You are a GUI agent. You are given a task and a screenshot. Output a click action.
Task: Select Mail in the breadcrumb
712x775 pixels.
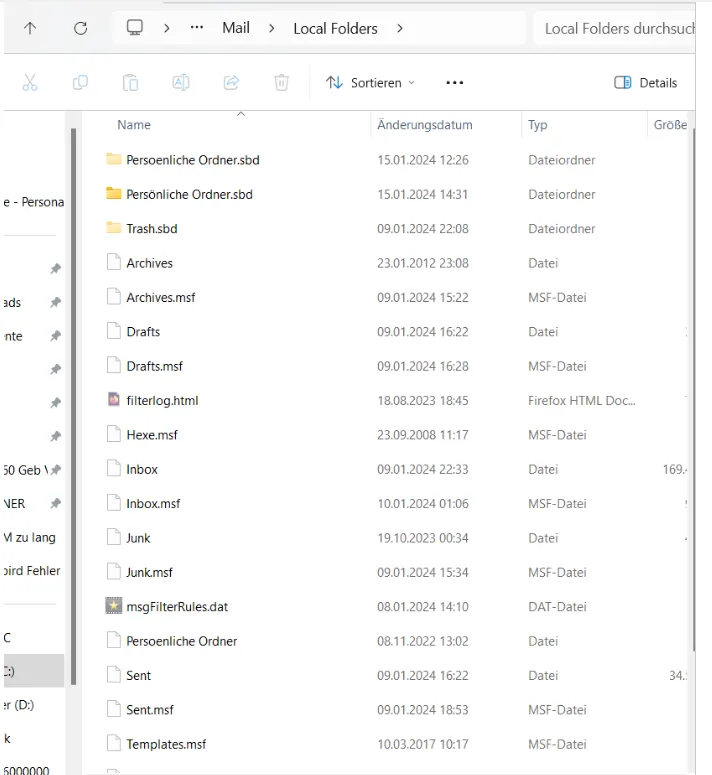[236, 28]
